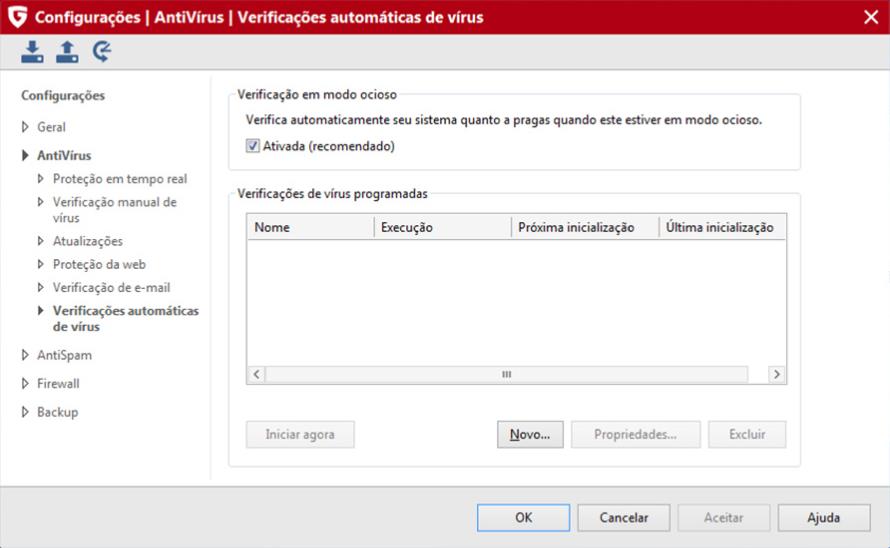Click the Cancelar button

(x=624, y=518)
